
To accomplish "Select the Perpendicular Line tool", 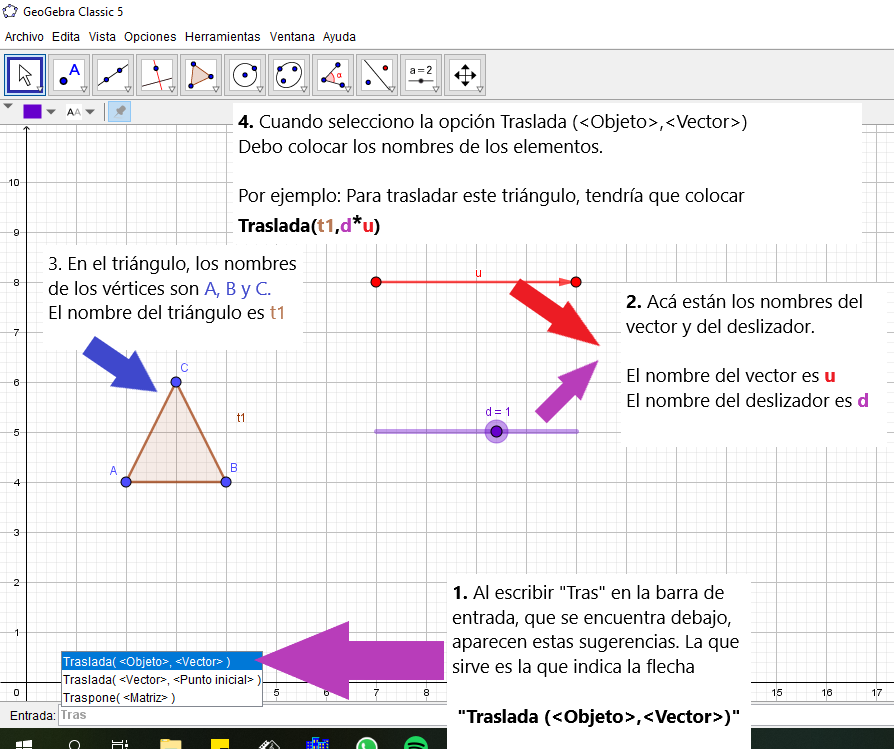I will tap(157, 75).
